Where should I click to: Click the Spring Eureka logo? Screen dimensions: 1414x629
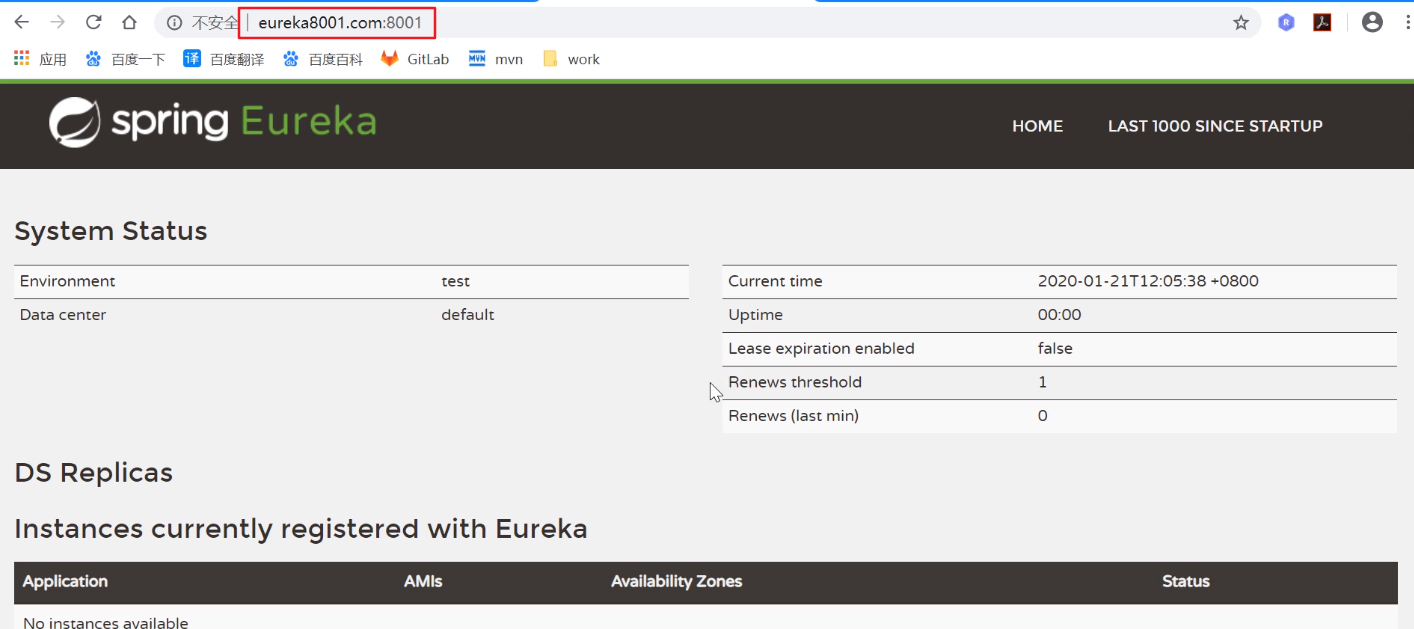click(x=213, y=122)
